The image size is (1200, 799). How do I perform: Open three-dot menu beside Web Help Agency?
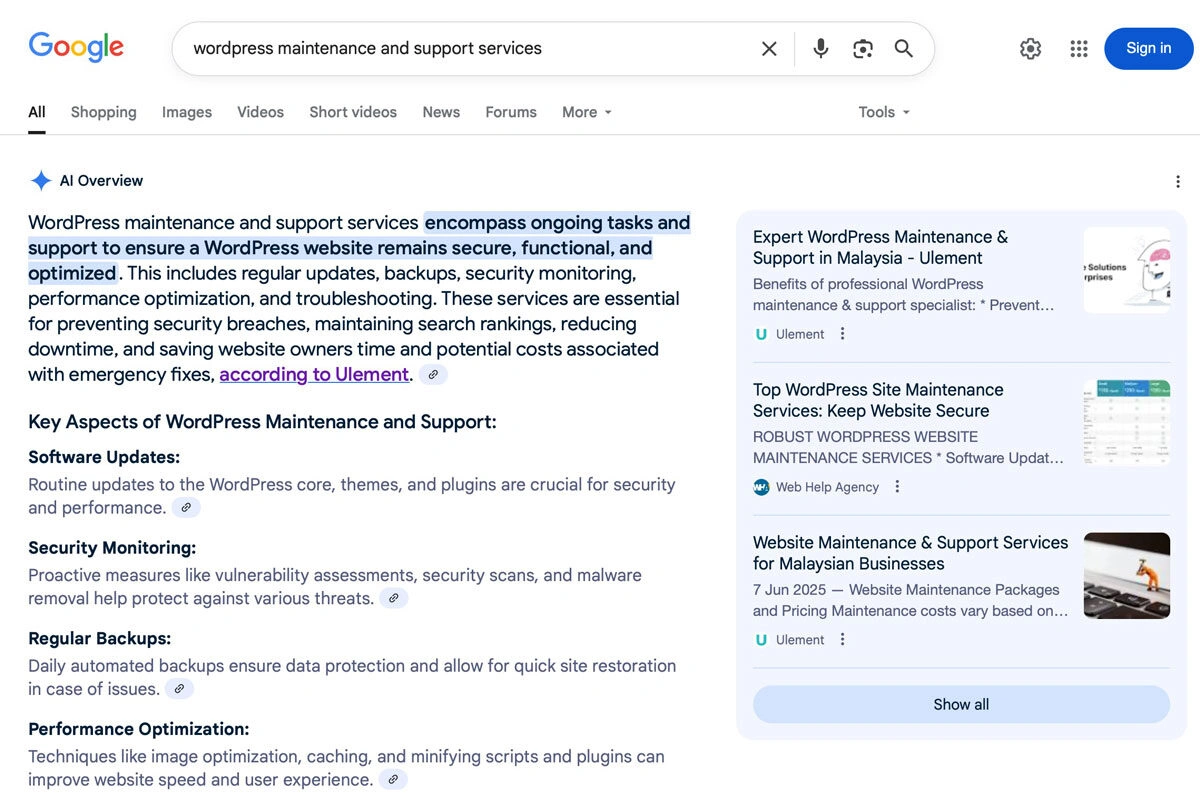[897, 487]
